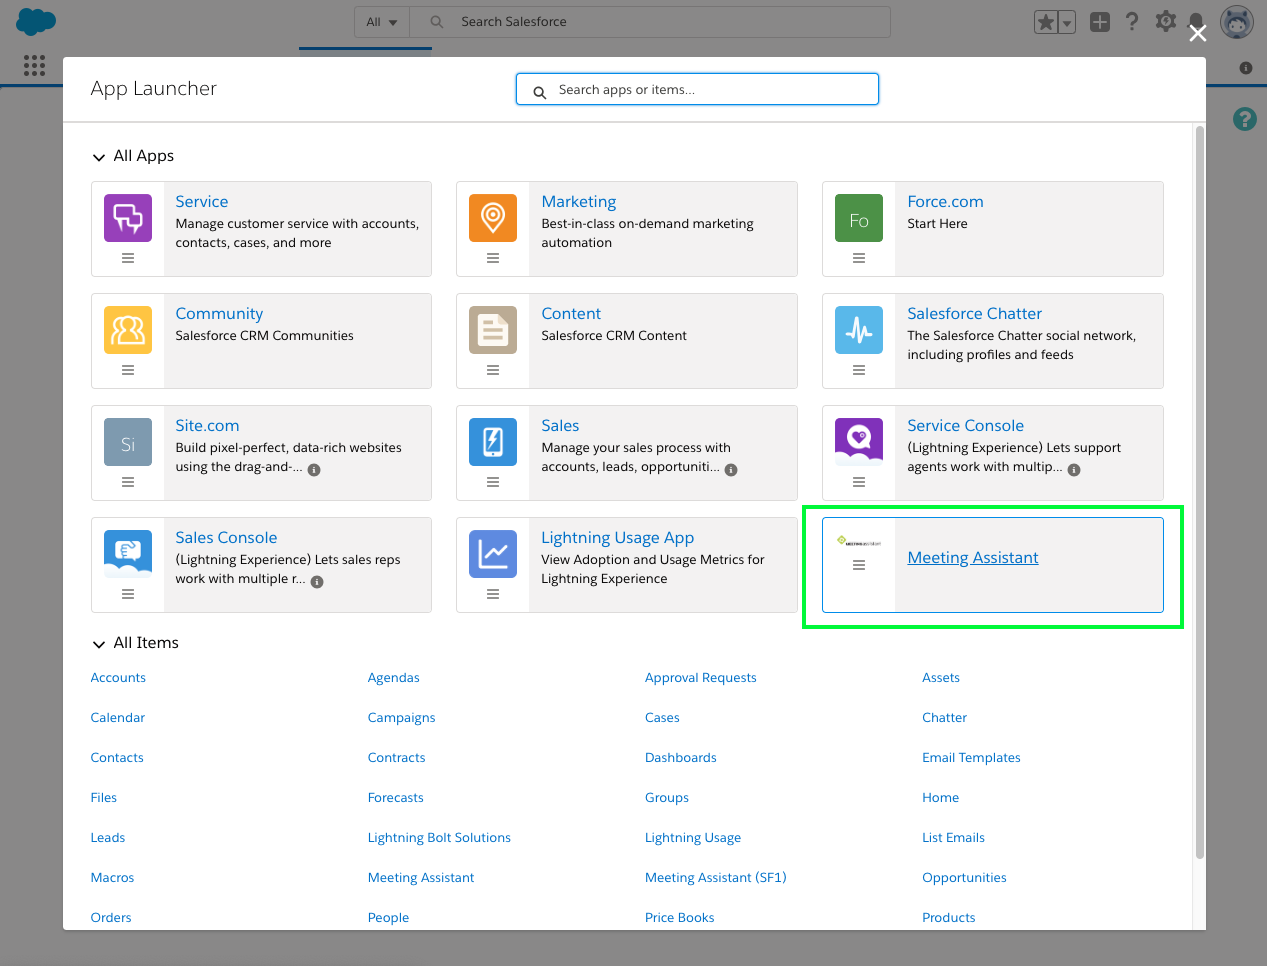
Task: Click the teal help circle at right edge
Action: (1244, 119)
